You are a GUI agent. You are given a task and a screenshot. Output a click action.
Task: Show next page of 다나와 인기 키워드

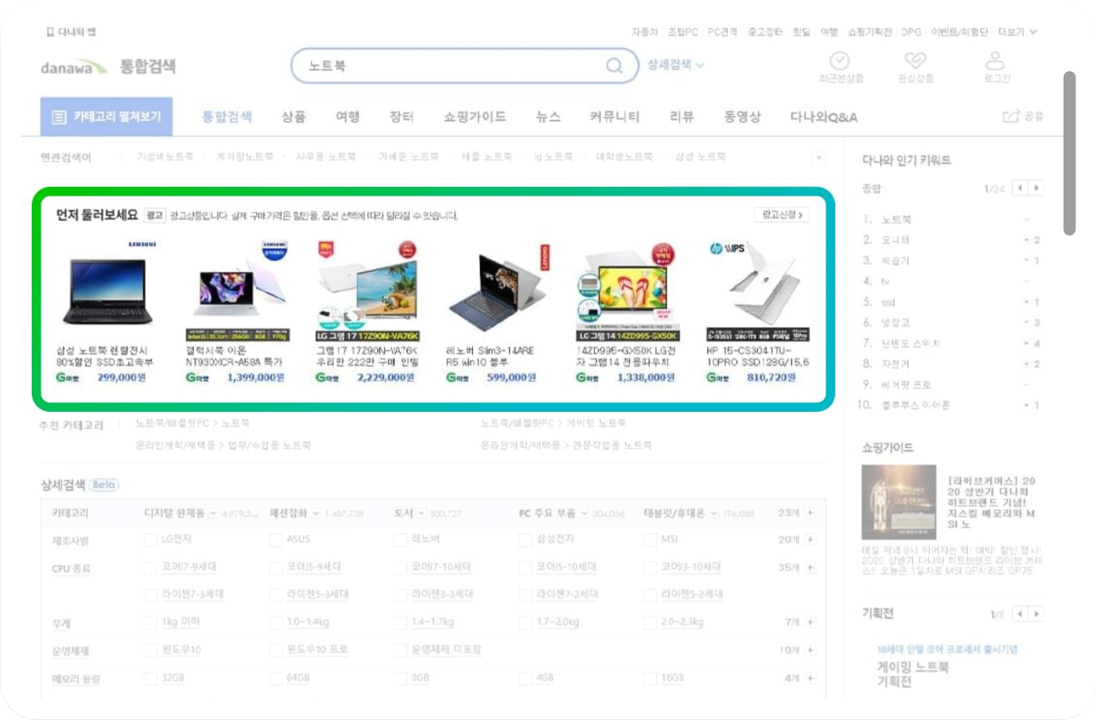pos(1037,188)
